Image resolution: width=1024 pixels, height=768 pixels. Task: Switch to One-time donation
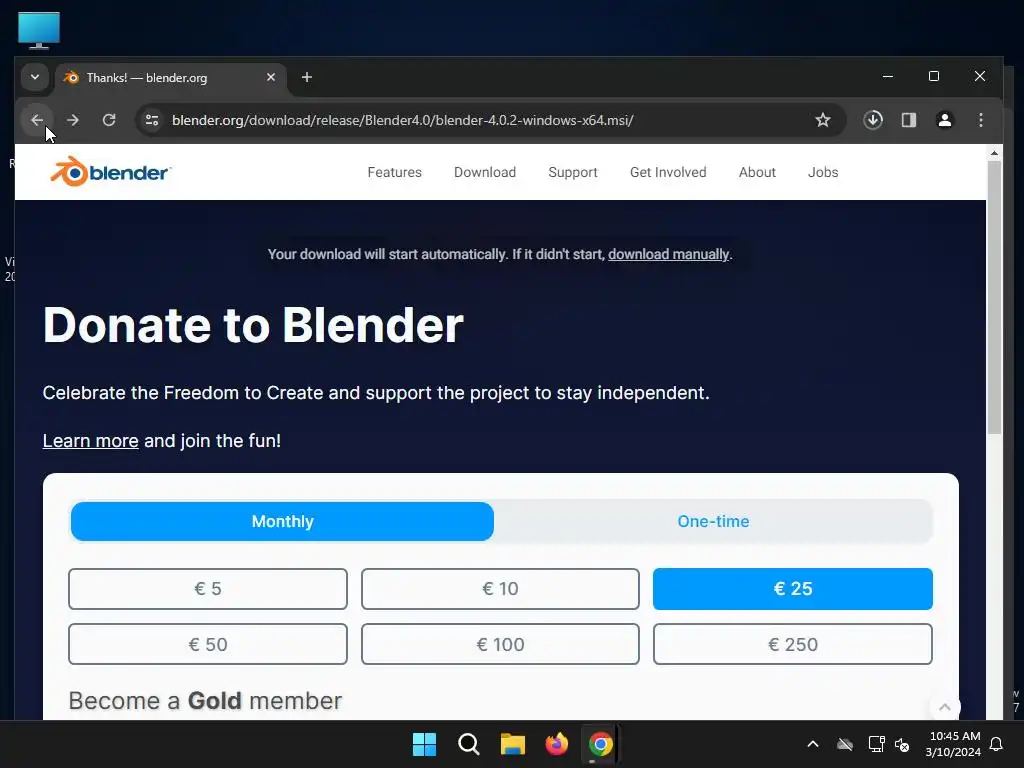pos(713,521)
